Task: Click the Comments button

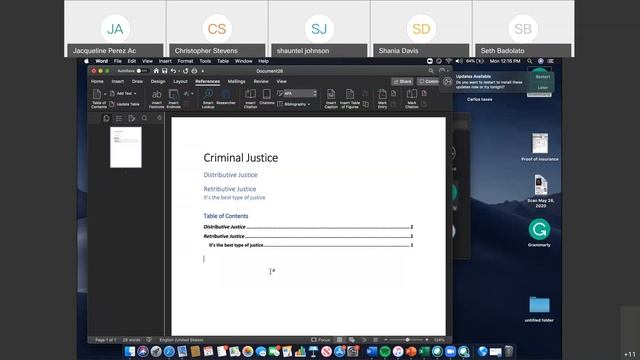Action: [428, 82]
